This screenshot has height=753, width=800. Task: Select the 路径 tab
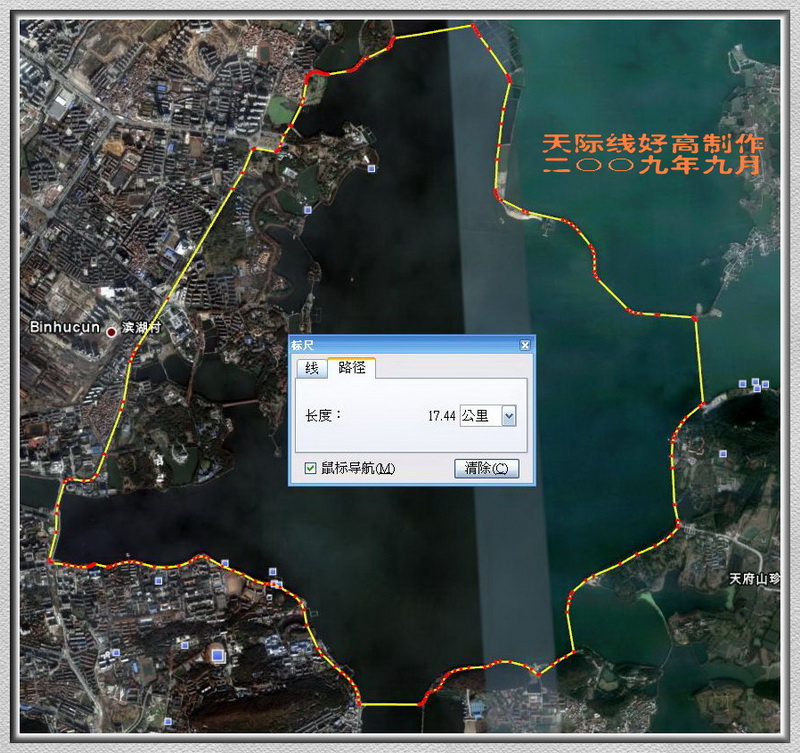click(352, 367)
